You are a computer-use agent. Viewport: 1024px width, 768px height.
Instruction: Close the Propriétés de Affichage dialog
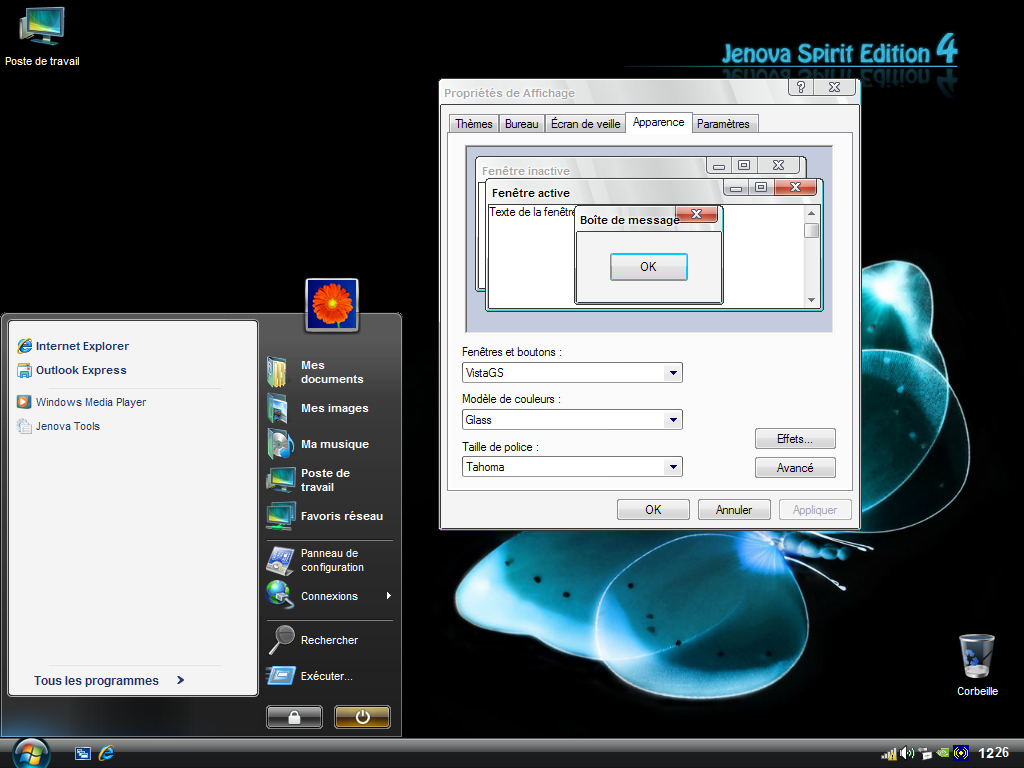[835, 87]
